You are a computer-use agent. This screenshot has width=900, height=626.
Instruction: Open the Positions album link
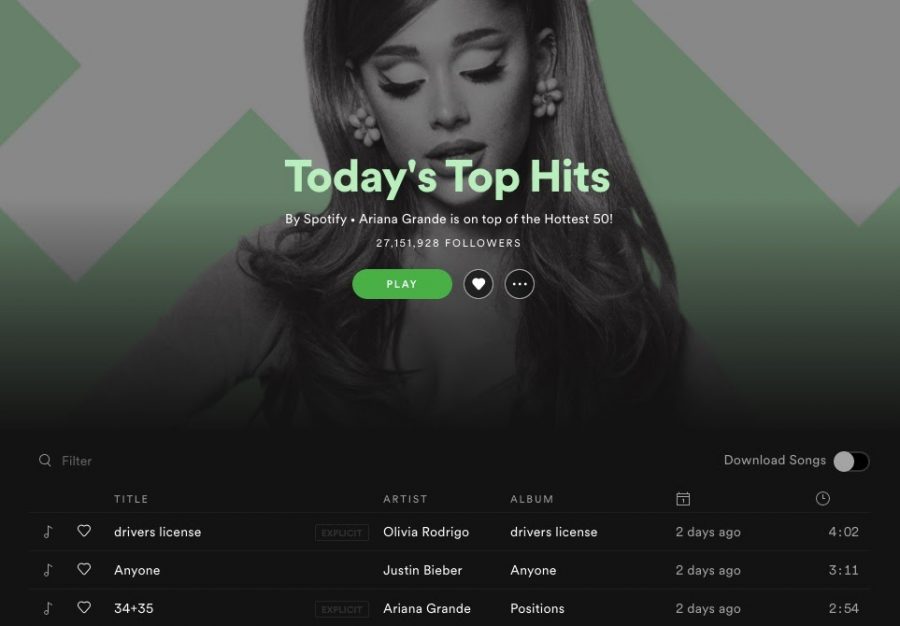point(537,608)
